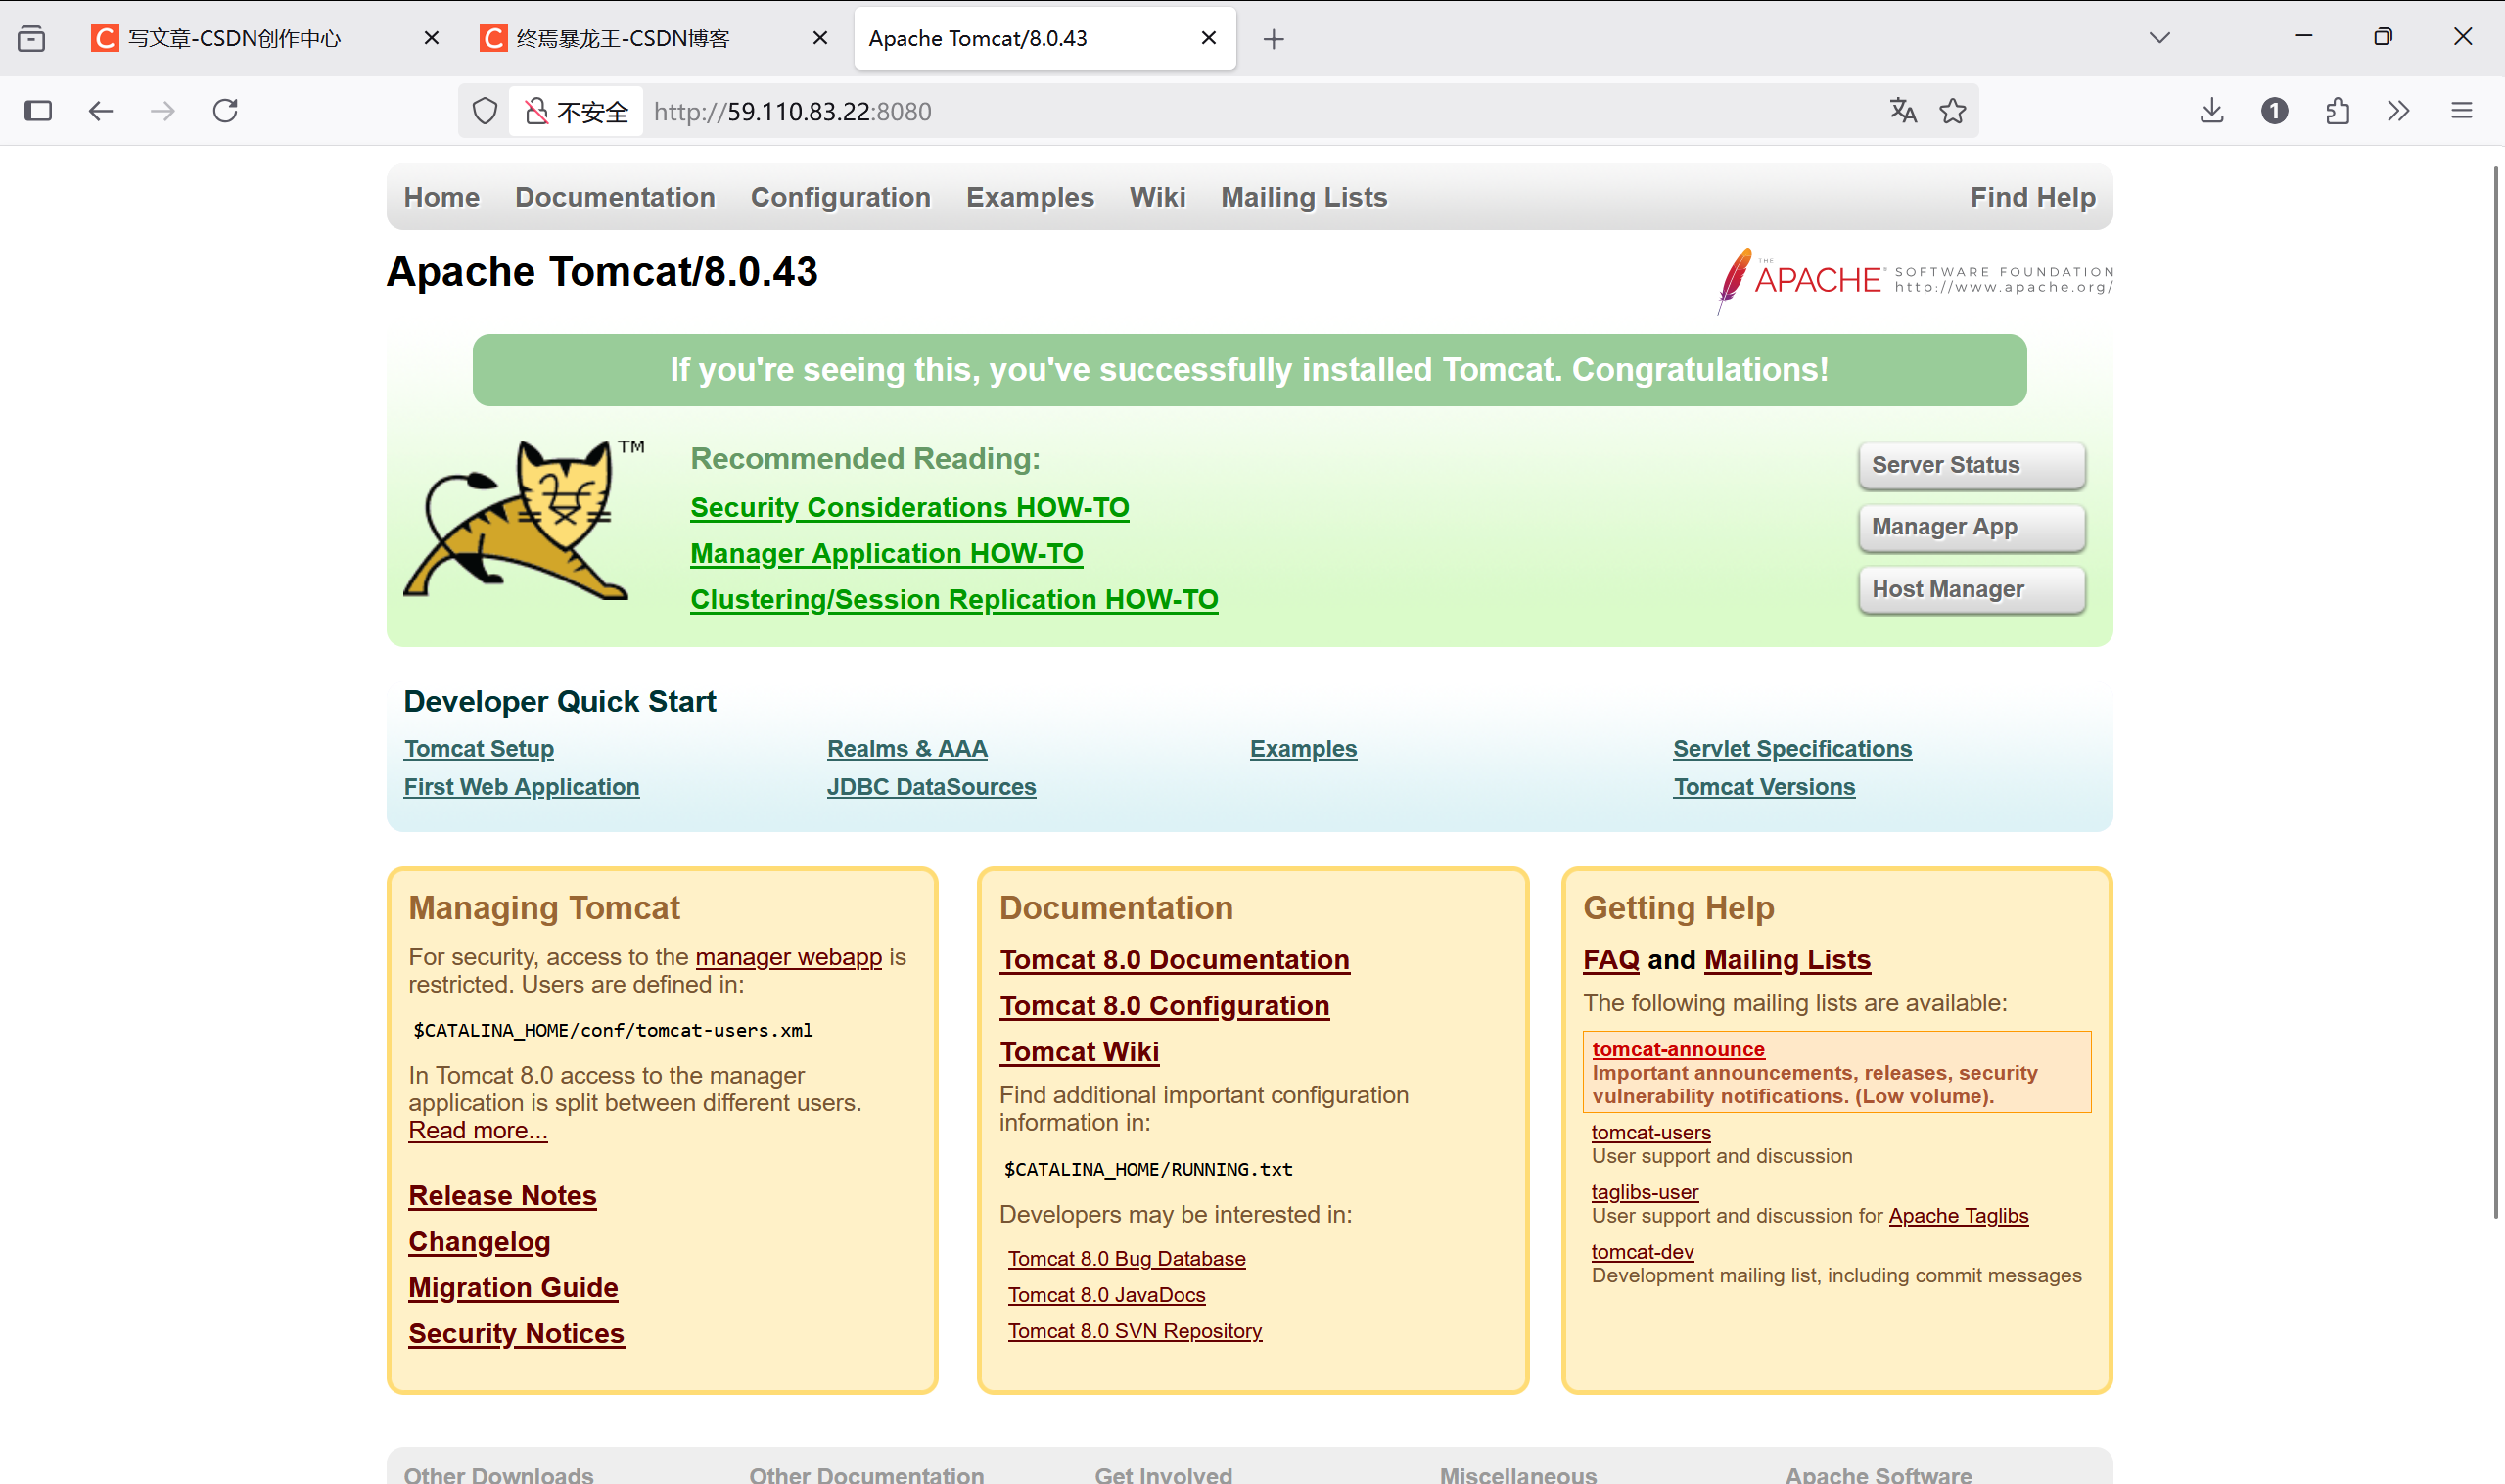Viewport: 2505px width, 1484px height.
Task: Open Home in the navigation bar
Action: coord(442,197)
